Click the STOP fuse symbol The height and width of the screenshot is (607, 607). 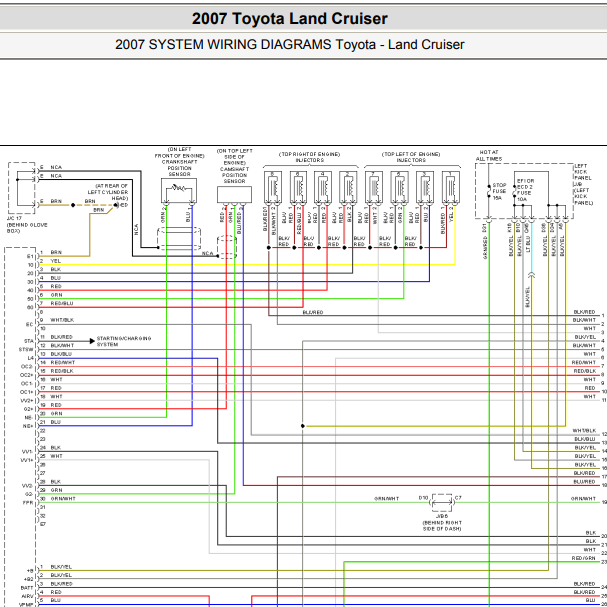[x=489, y=192]
